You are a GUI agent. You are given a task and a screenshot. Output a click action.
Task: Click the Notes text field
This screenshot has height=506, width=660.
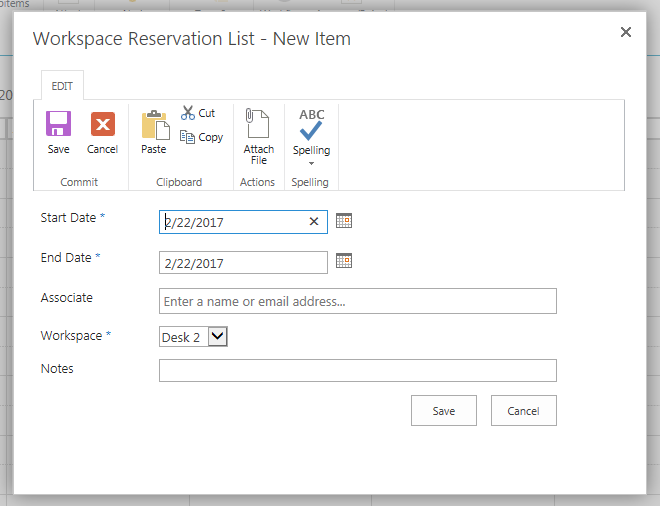pos(358,370)
